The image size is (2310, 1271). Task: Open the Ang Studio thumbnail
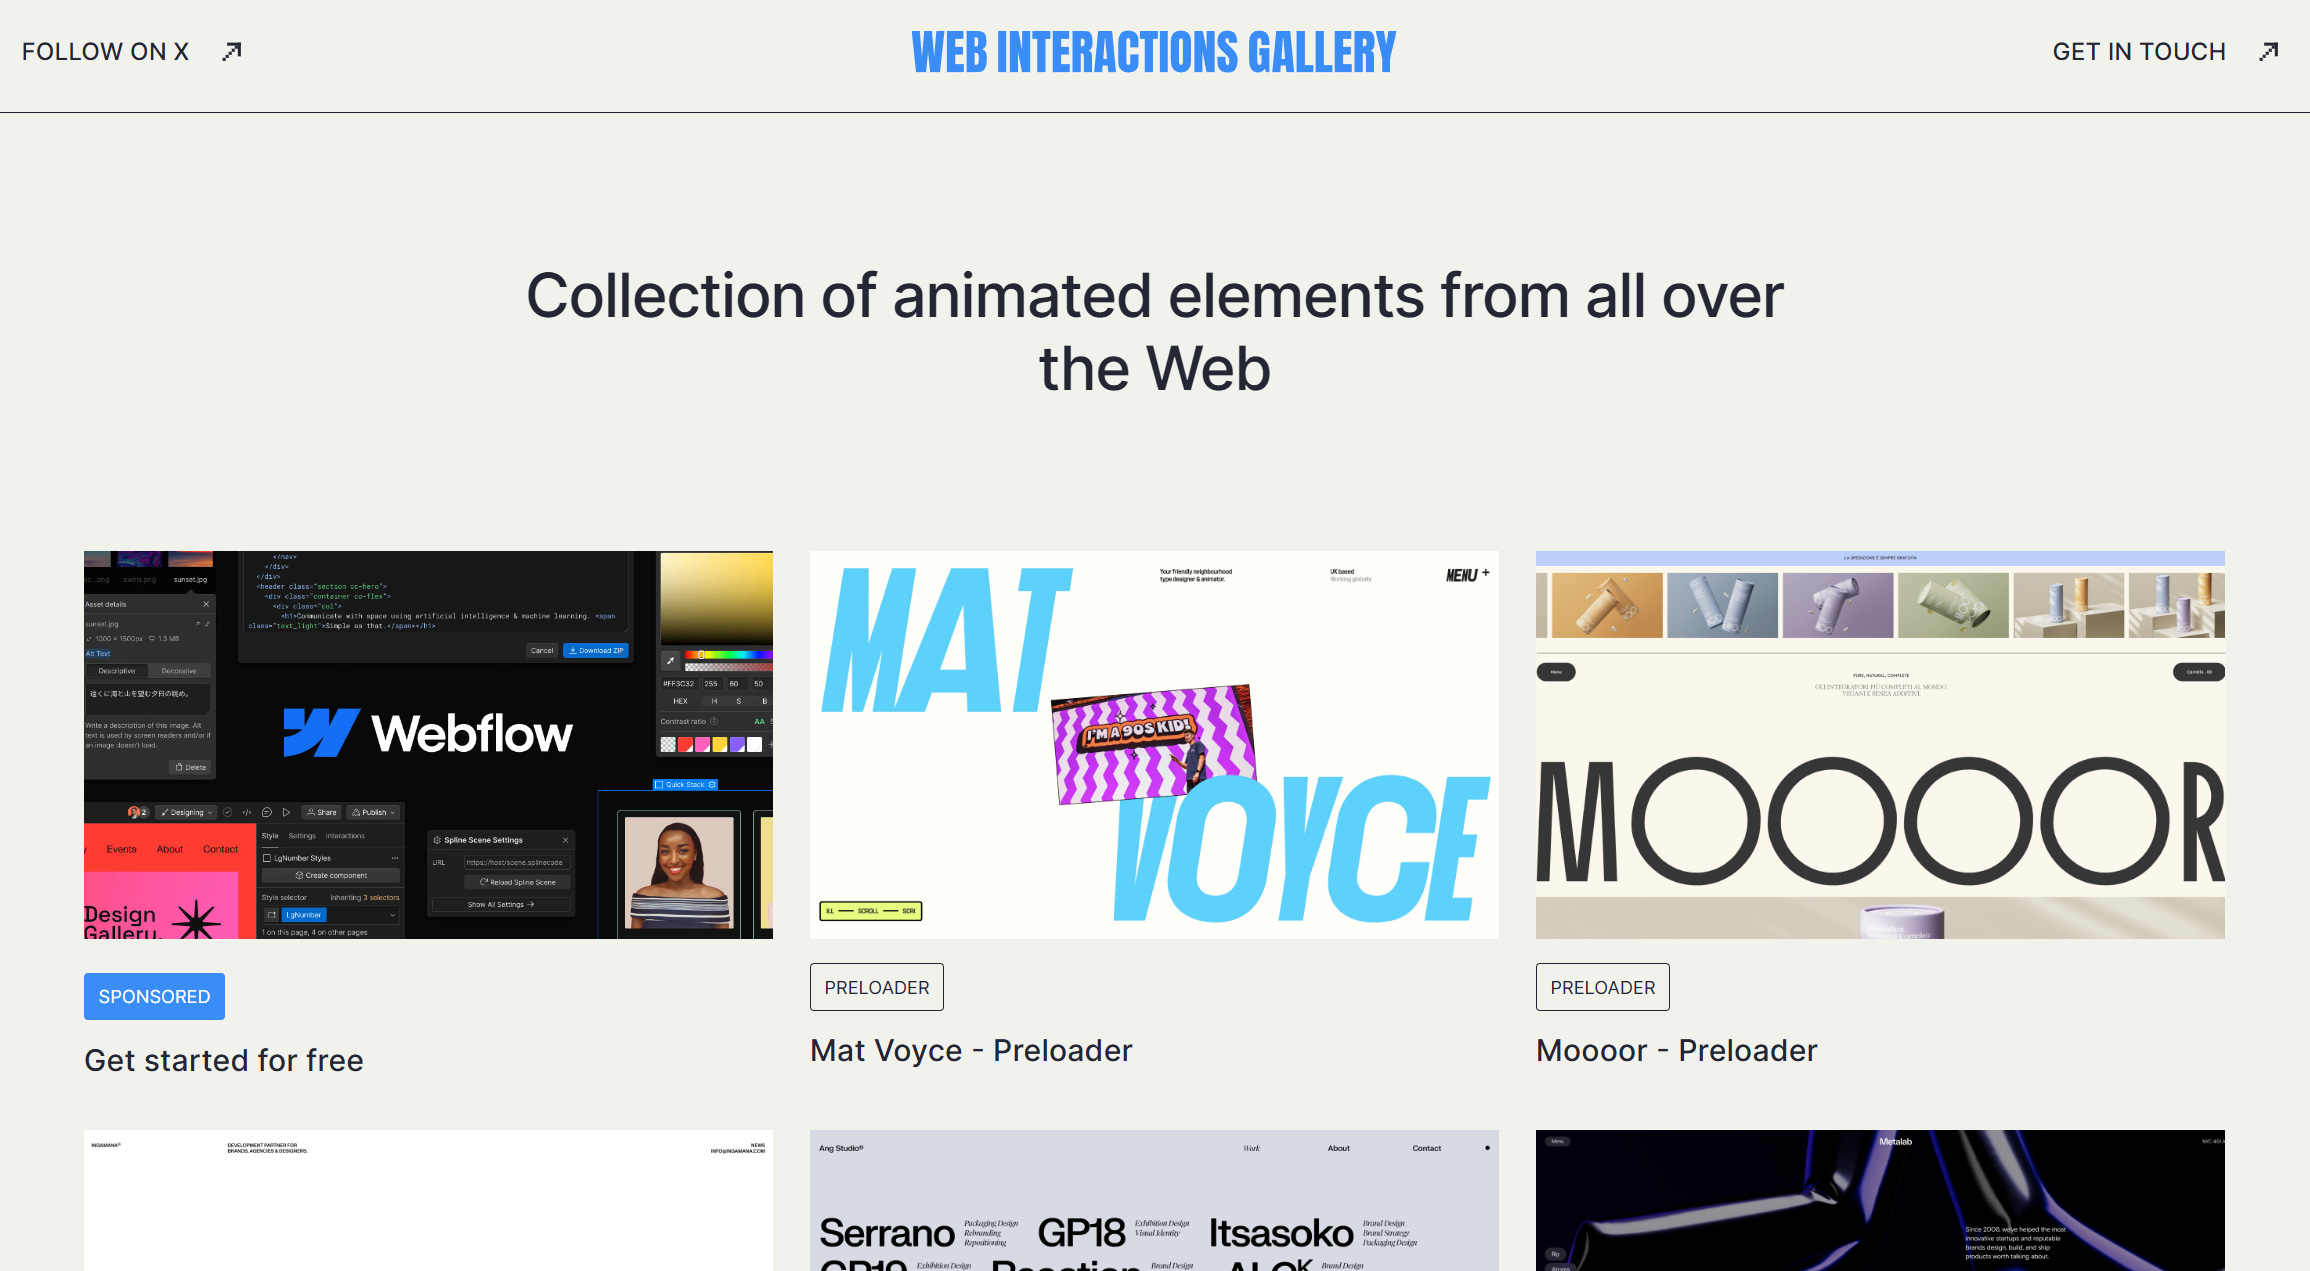point(1154,1200)
